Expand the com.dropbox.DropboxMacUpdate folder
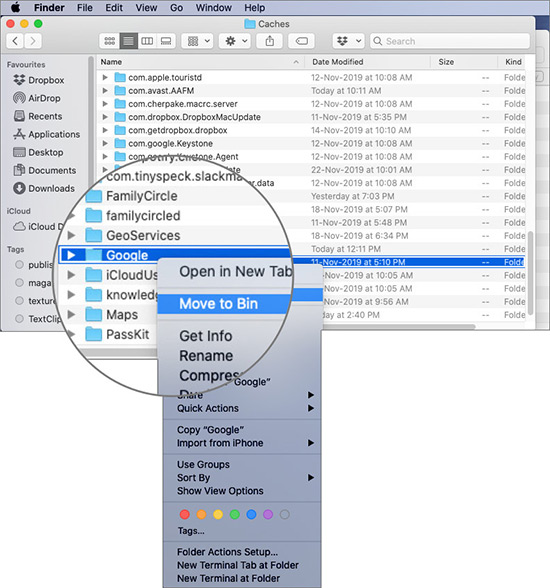Image resolution: width=550 pixels, height=588 pixels. [105, 117]
